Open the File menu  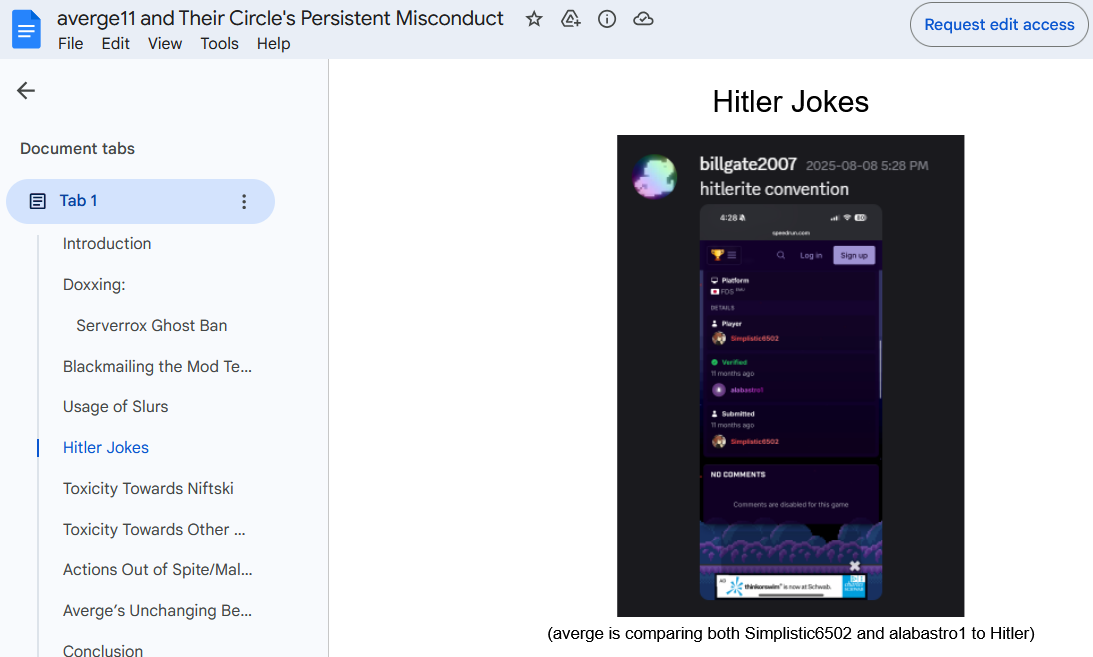(70, 44)
